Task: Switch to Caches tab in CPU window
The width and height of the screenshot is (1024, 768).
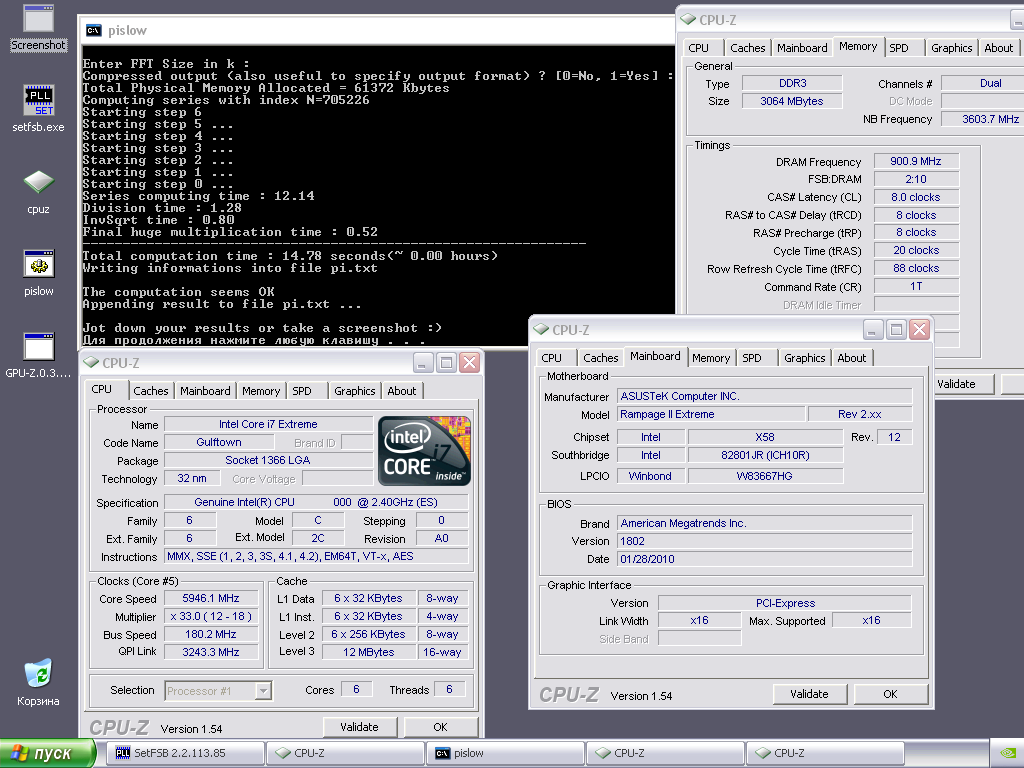Action: (x=150, y=391)
